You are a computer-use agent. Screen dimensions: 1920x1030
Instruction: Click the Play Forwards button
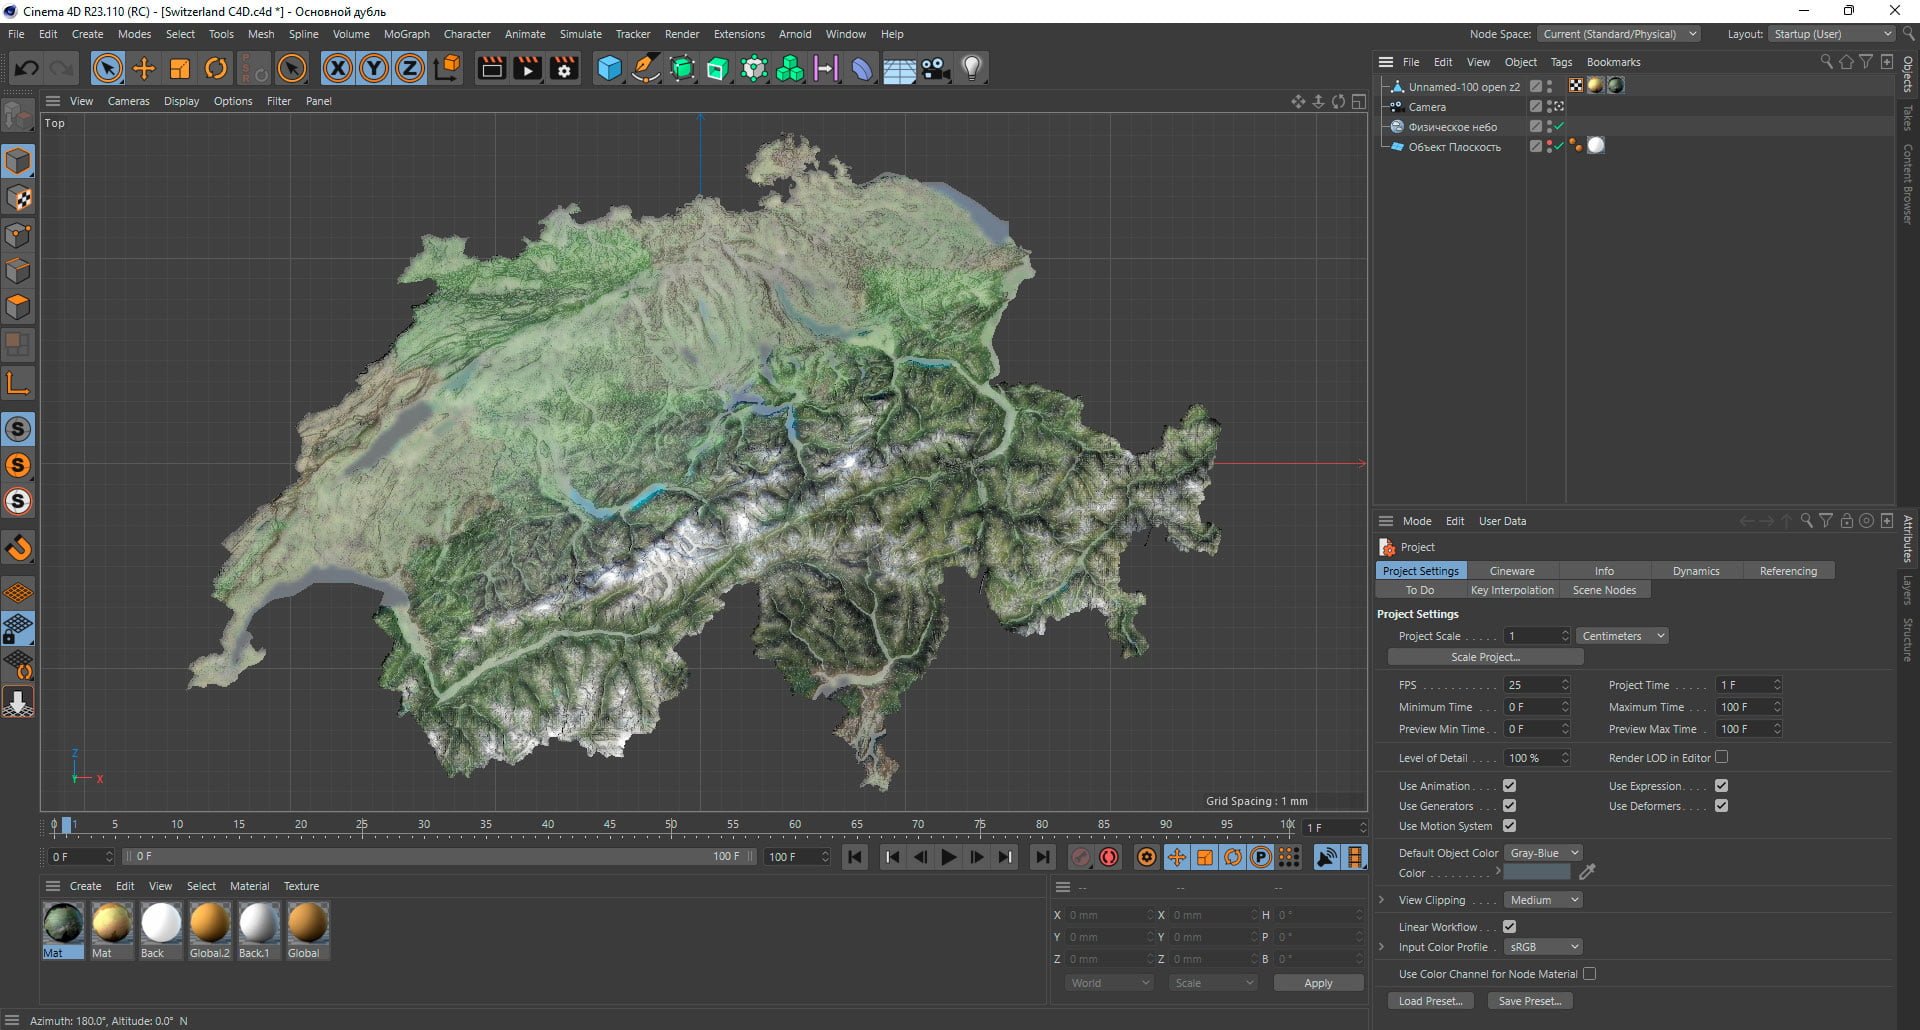click(x=948, y=857)
